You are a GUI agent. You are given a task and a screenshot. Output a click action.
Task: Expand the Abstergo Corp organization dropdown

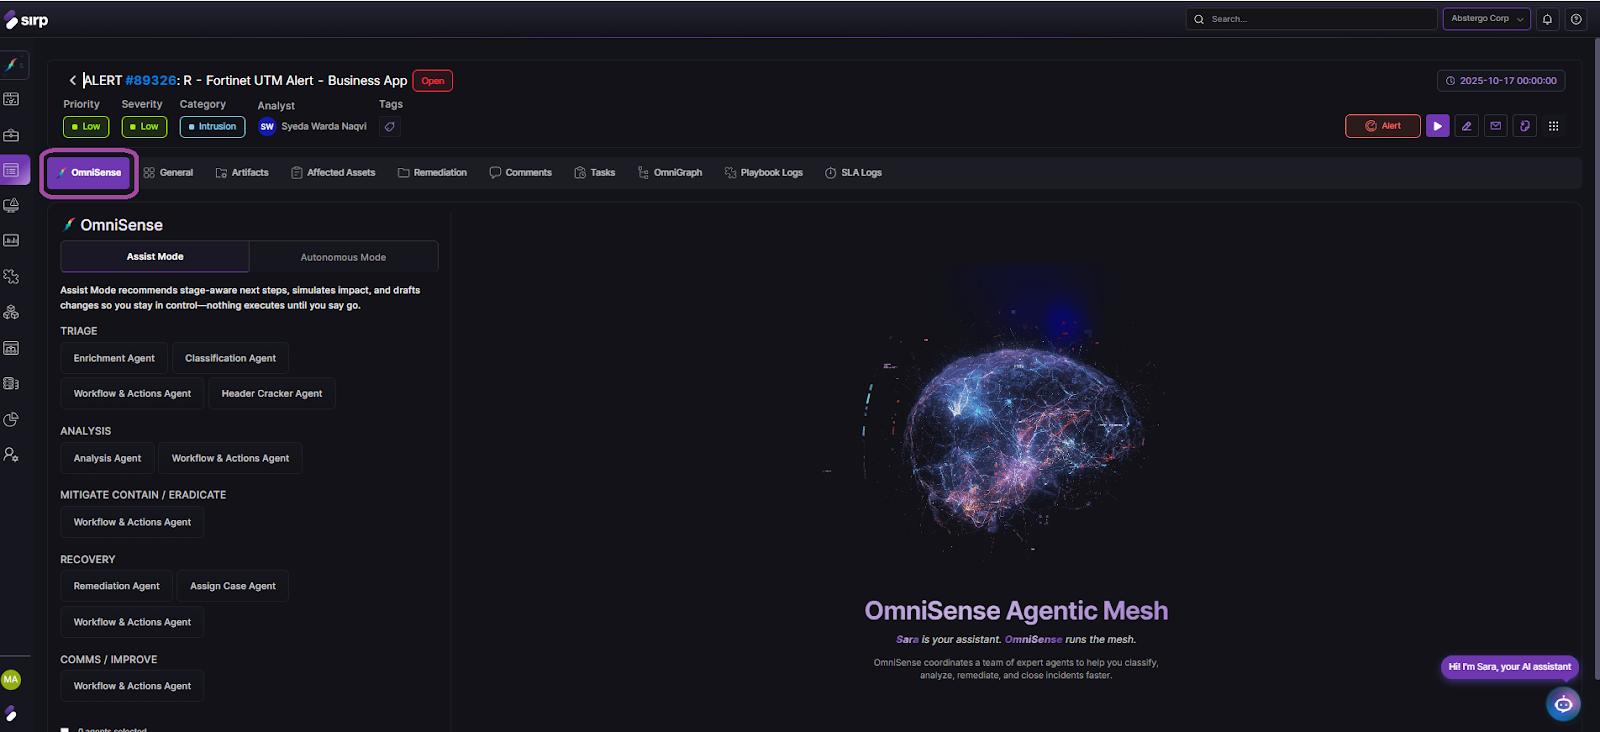tap(1486, 19)
